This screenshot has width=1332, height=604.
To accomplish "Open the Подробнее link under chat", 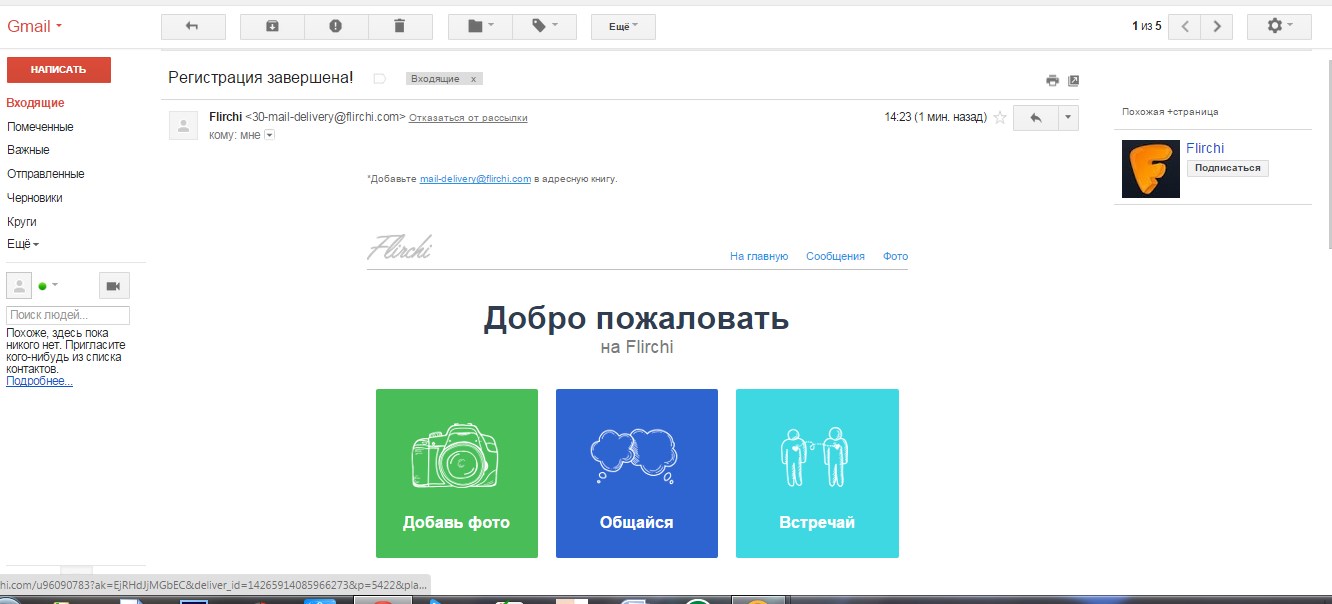I will tap(39, 381).
